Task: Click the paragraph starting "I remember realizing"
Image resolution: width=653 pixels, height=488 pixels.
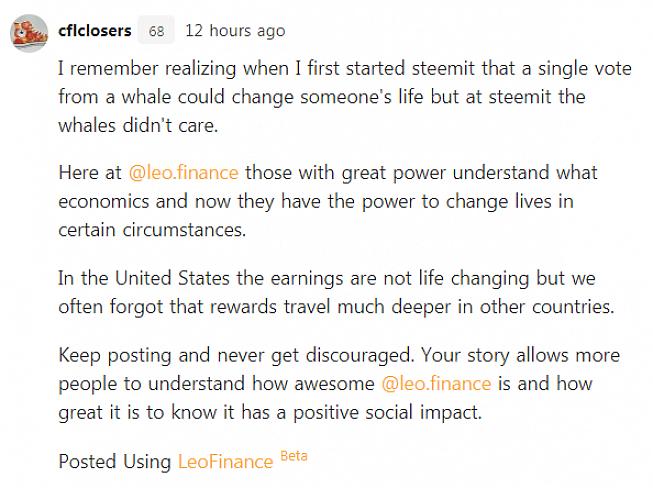Action: (x=320, y=97)
